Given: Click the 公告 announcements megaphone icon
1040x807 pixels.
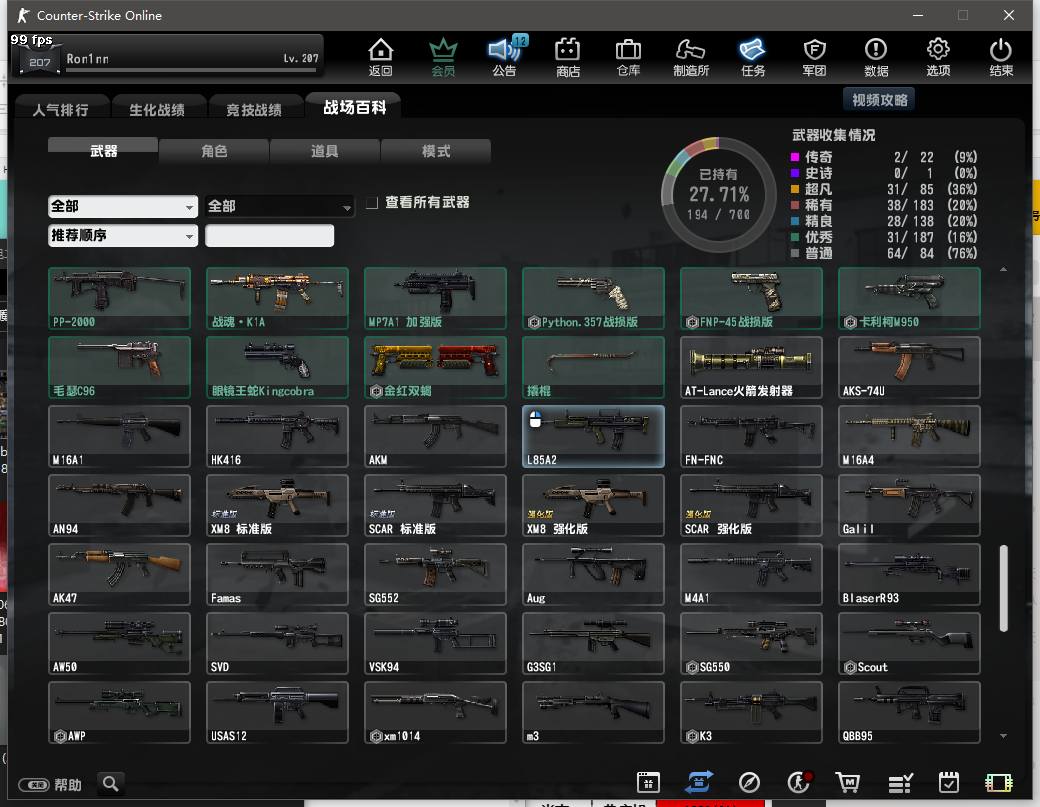Looking at the screenshot, I should pos(504,56).
